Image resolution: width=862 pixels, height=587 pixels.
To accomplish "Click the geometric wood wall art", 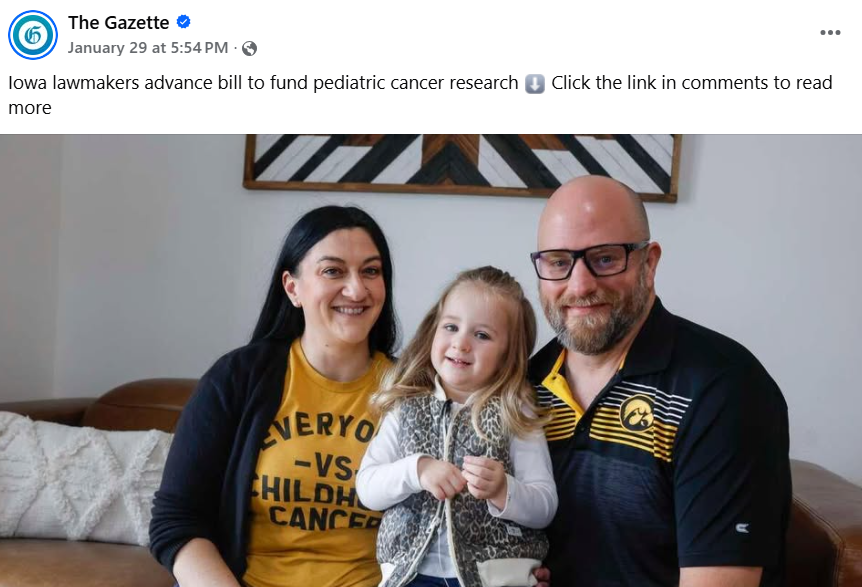I will point(462,167).
